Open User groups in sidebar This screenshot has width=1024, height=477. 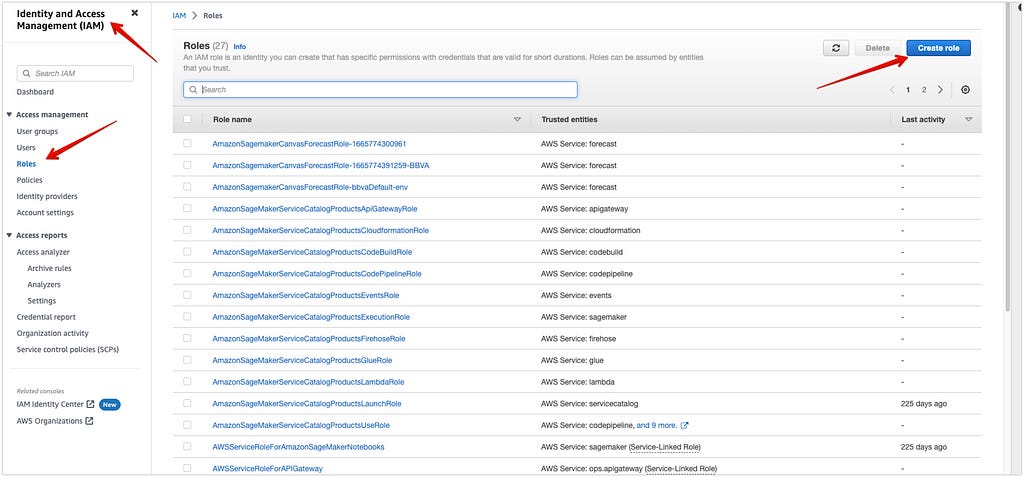(x=37, y=131)
